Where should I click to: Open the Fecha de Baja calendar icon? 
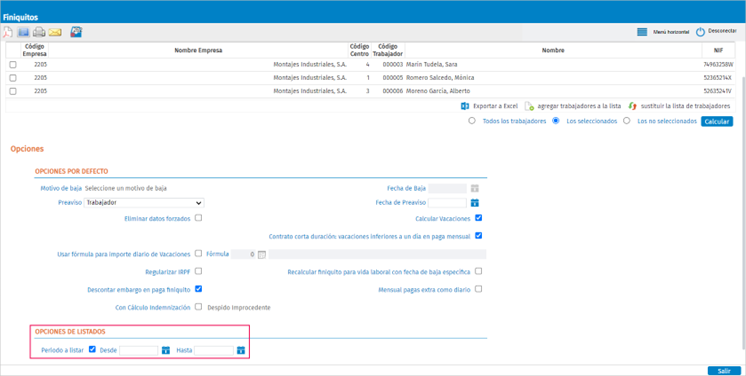475,188
